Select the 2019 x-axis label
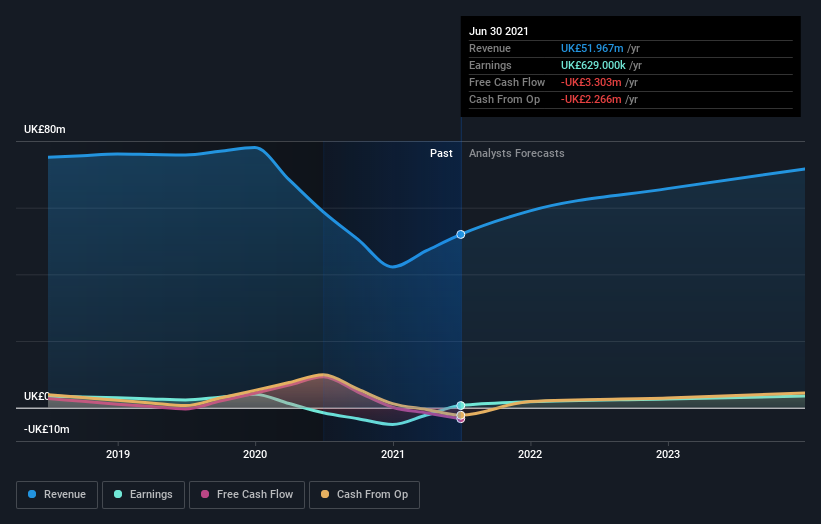821x524 pixels. click(x=118, y=454)
